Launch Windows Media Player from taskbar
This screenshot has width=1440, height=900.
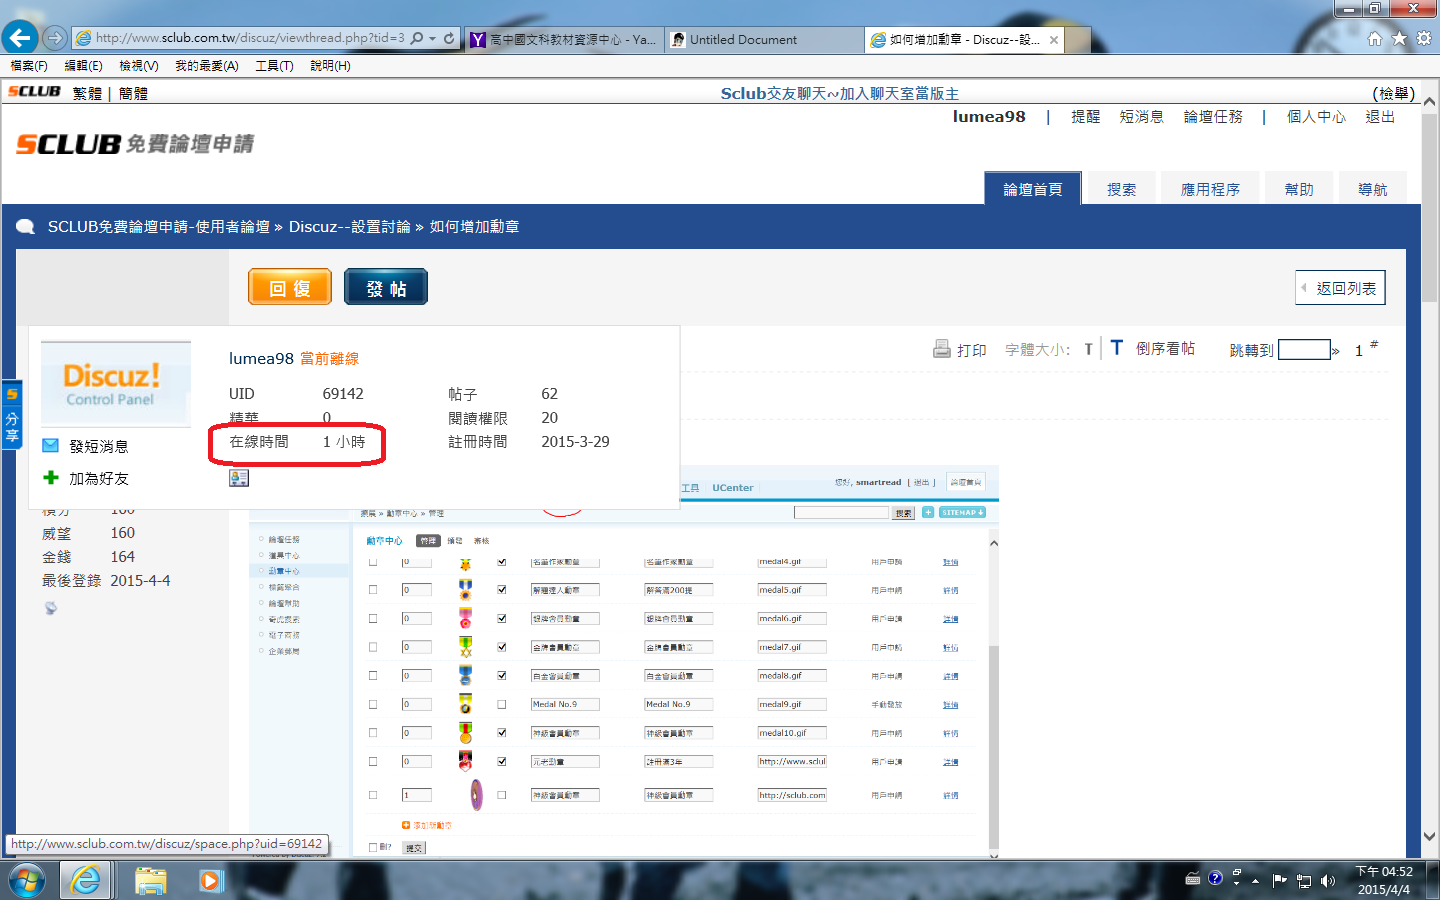tap(210, 880)
